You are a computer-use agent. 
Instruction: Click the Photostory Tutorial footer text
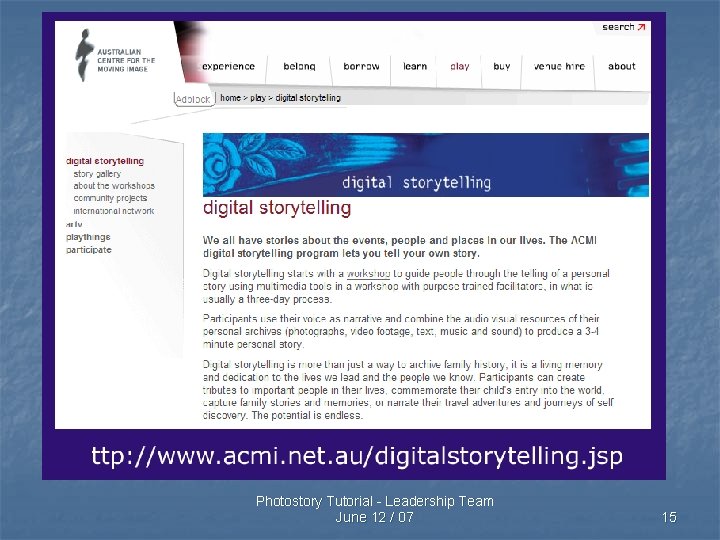click(x=375, y=501)
